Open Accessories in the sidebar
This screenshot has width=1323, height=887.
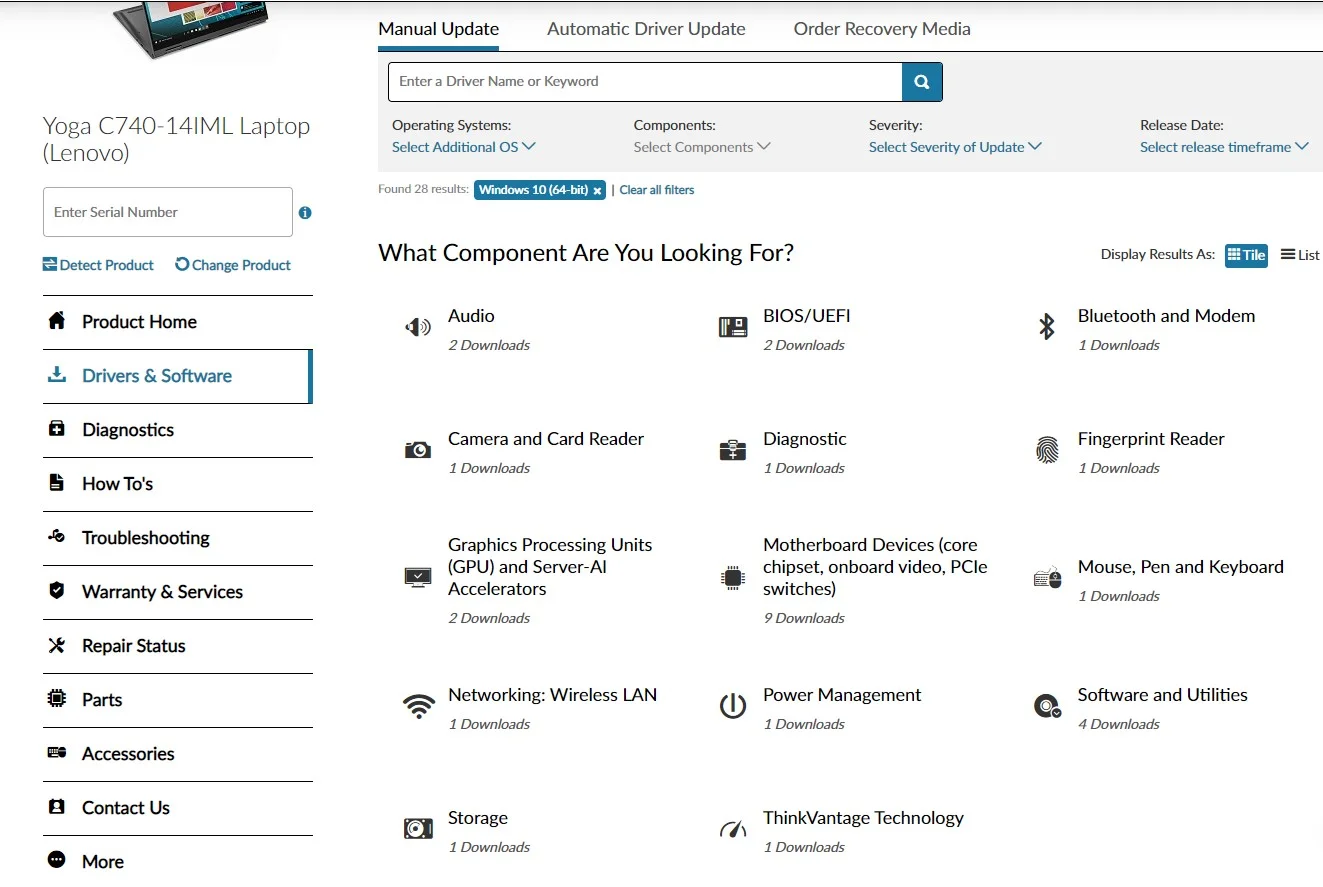click(178, 754)
